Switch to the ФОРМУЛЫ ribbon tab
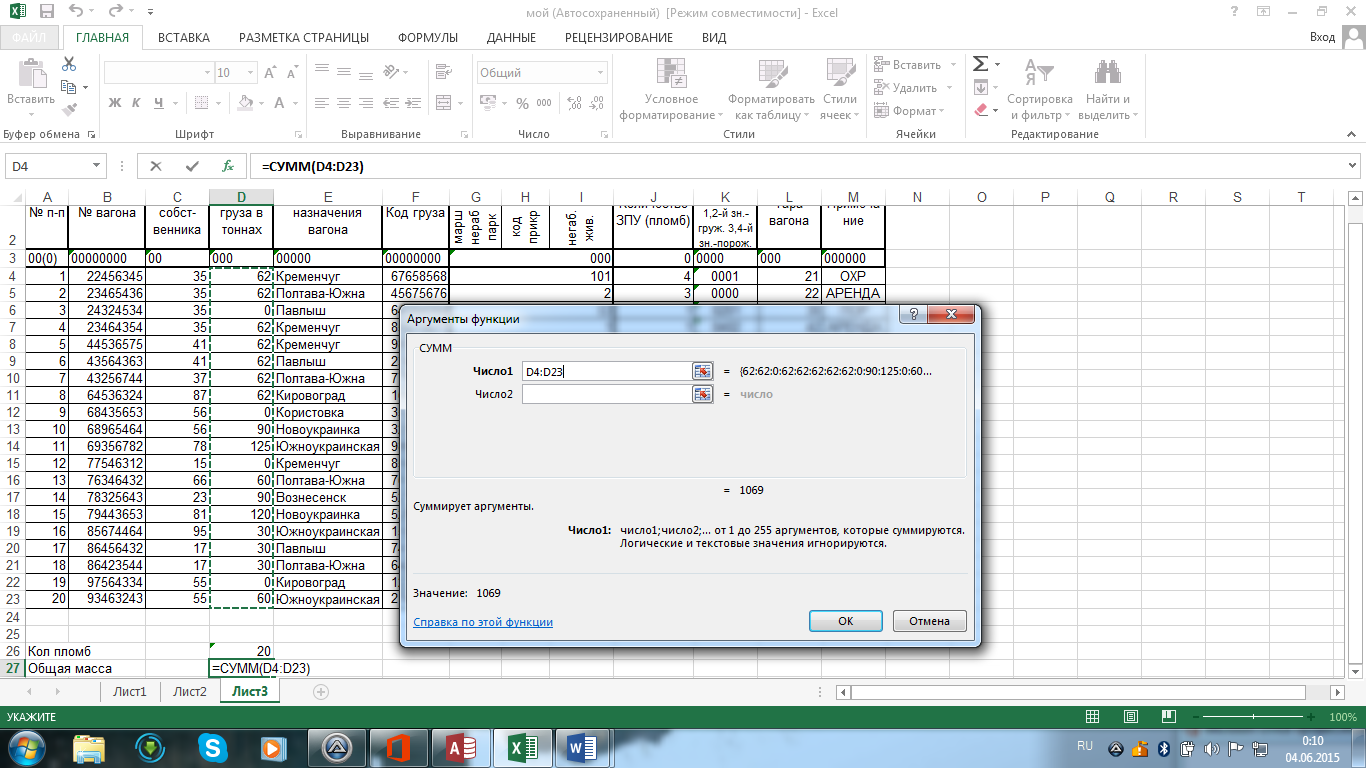 428,38
